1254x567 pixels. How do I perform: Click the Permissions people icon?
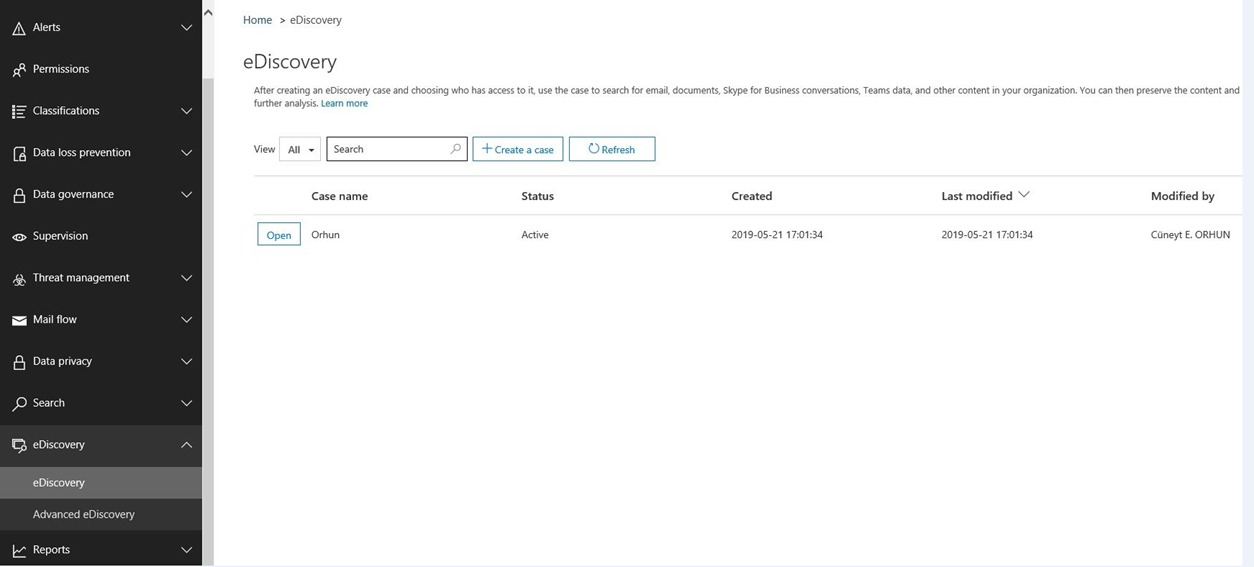19,70
